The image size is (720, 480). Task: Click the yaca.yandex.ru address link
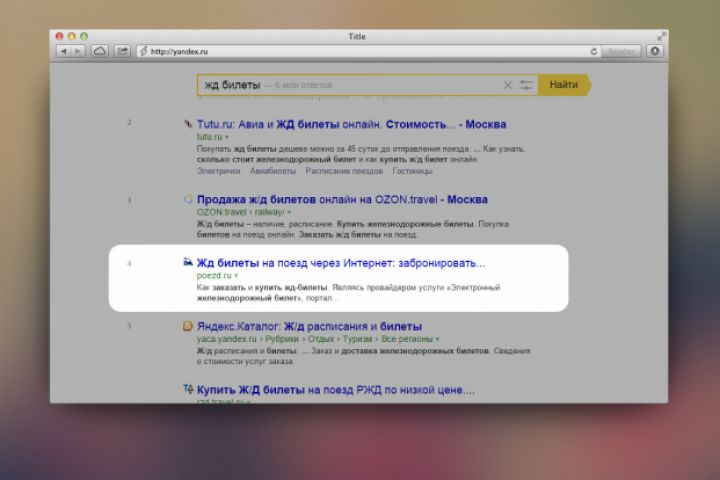pos(226,339)
